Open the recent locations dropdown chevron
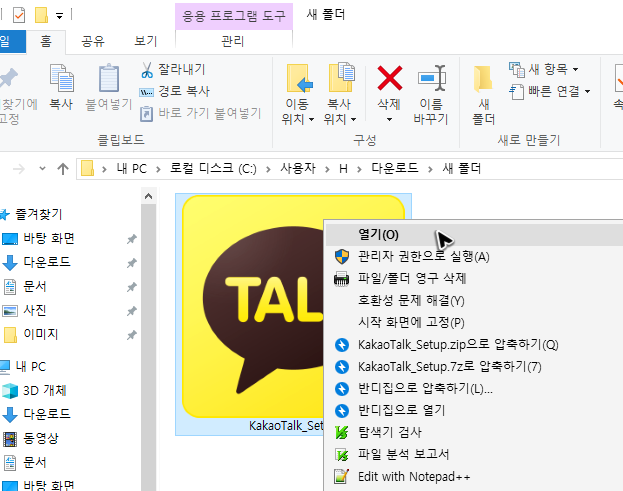Viewport: 623px width, 491px height. pos(42,169)
